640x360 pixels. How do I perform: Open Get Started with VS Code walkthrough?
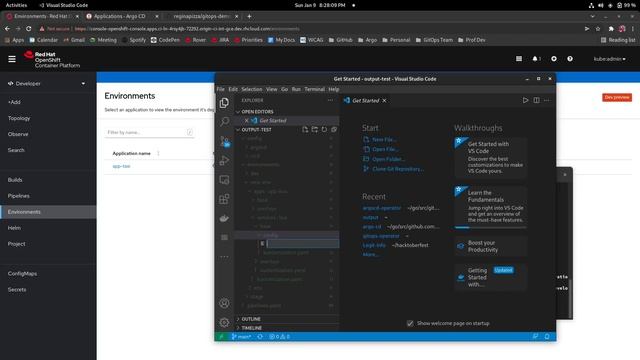(x=490, y=158)
